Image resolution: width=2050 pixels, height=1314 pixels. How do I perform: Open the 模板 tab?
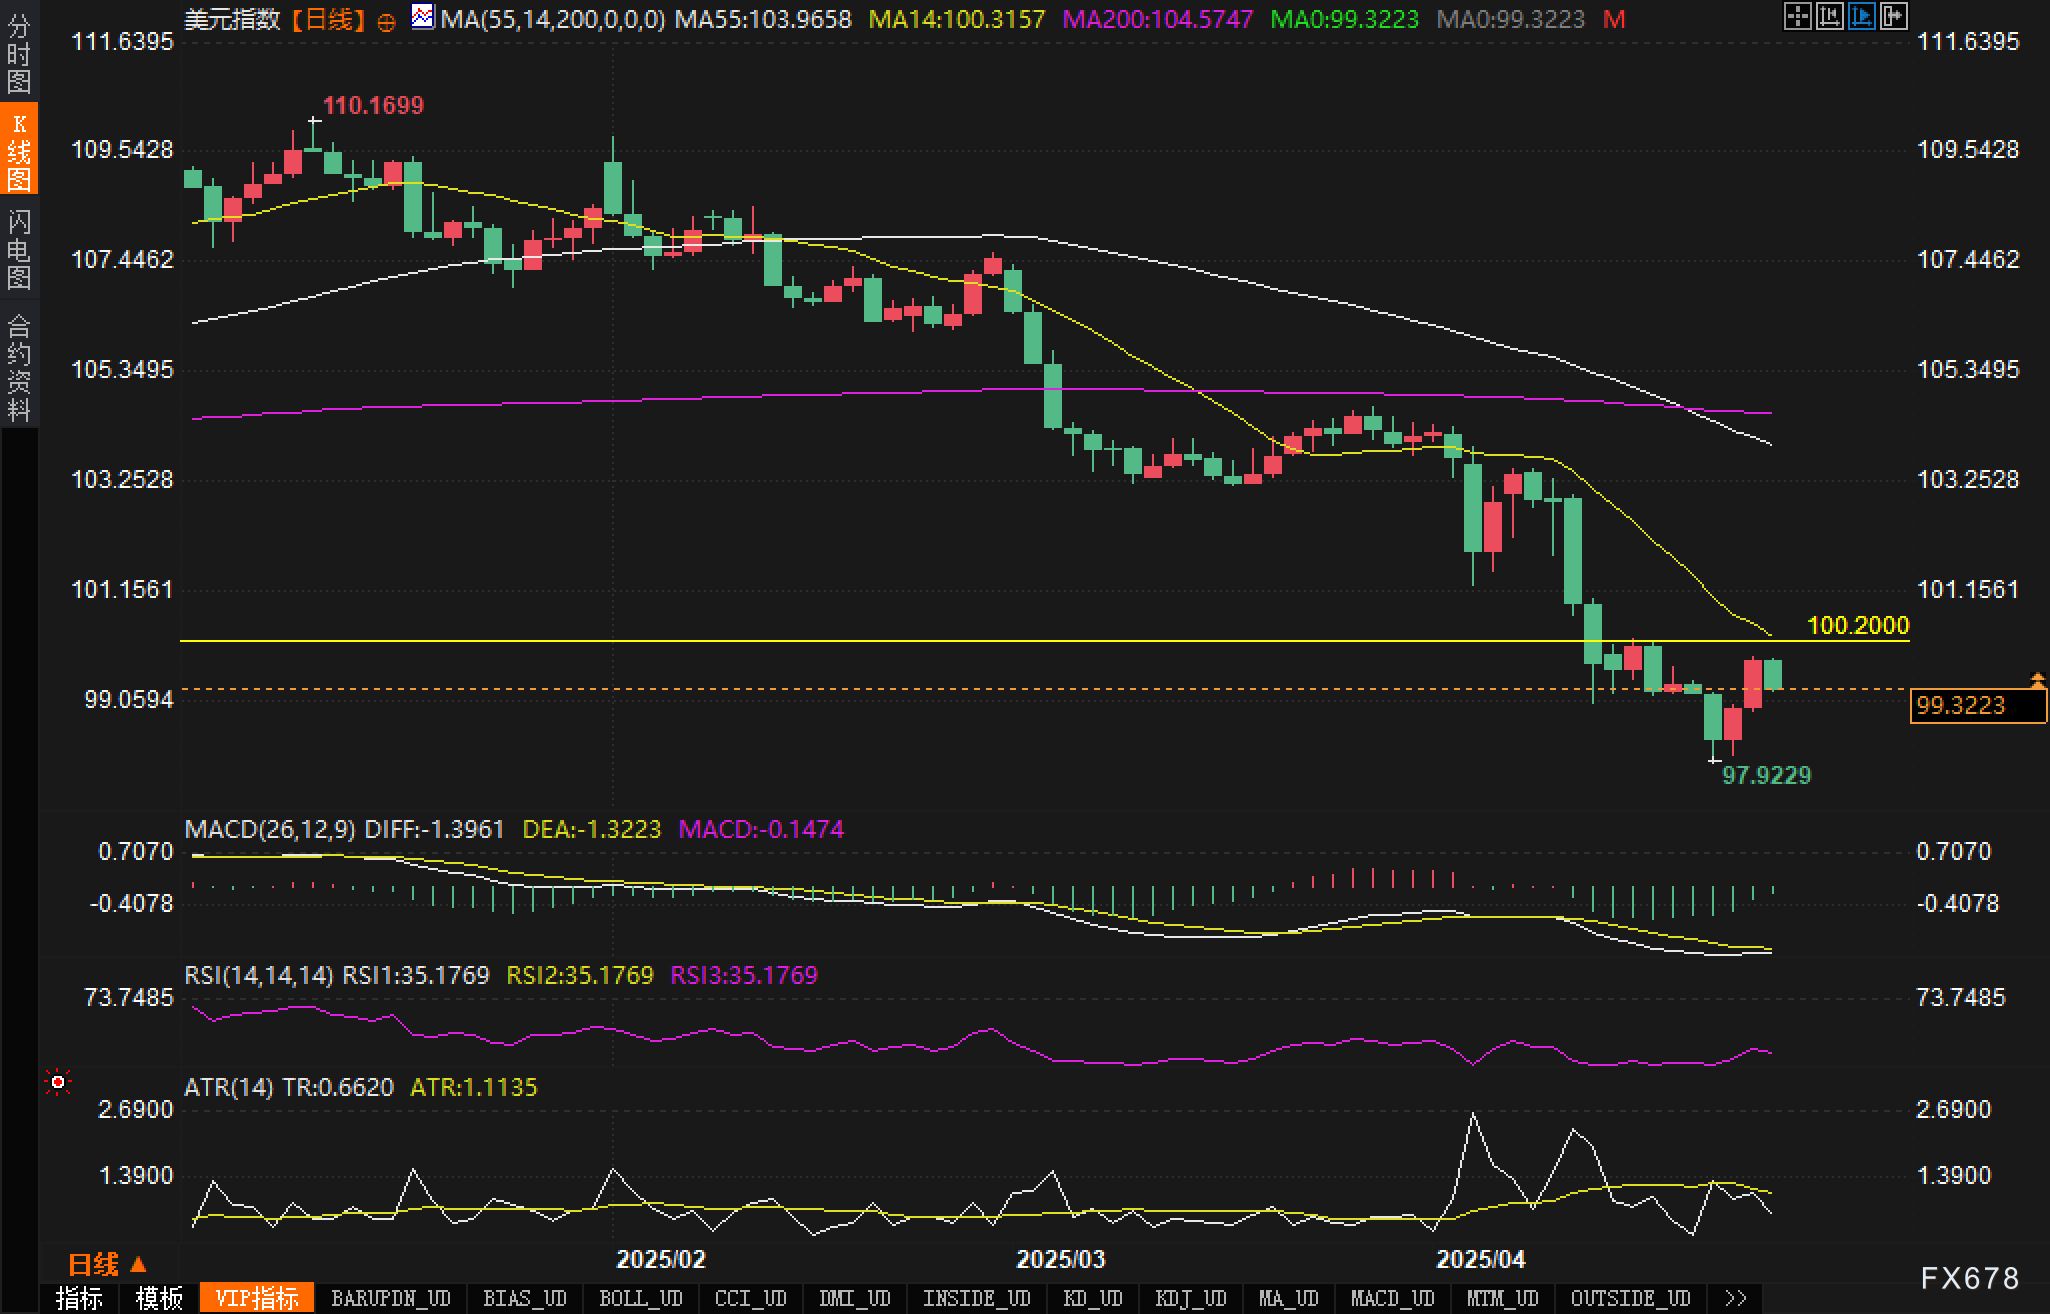coord(159,1298)
